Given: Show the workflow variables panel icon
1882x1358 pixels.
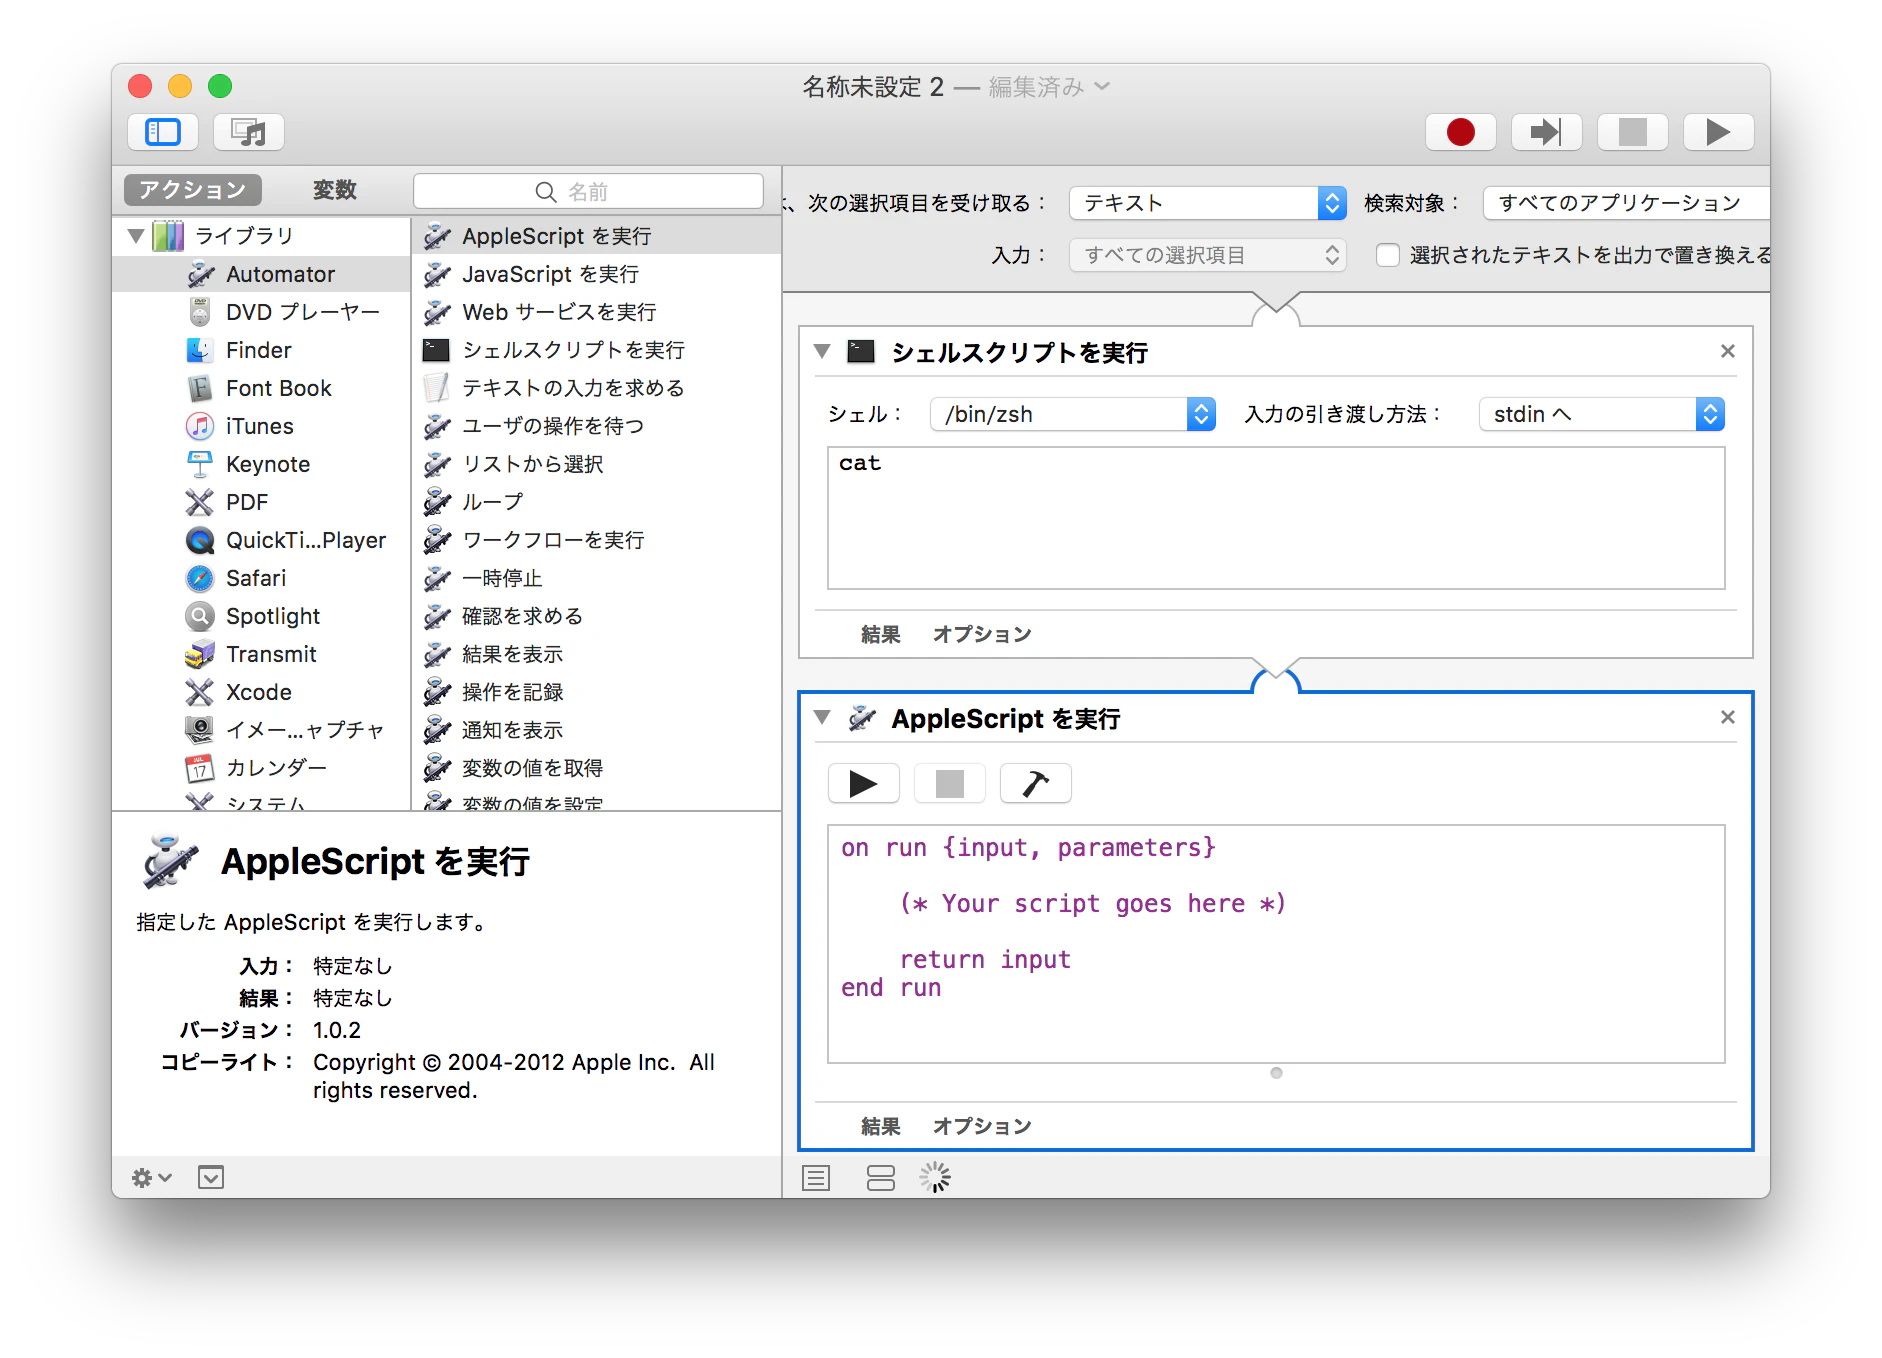Looking at the screenshot, I should click(880, 1178).
